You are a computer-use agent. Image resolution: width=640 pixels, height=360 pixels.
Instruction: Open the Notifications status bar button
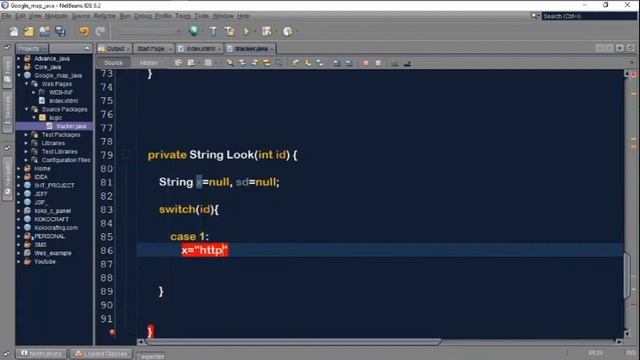coord(41,353)
